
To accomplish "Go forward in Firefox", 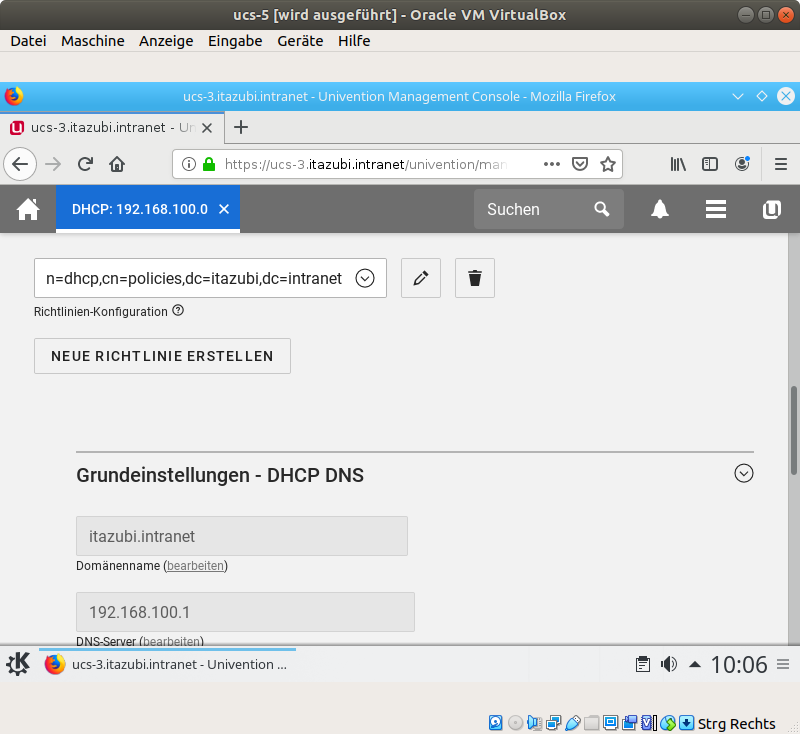I will coord(53,164).
